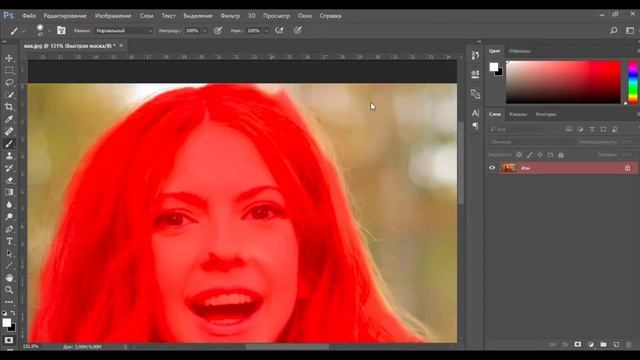The height and width of the screenshot is (360, 640).
Task: Select the Clone Stamp tool
Action: 9,156
